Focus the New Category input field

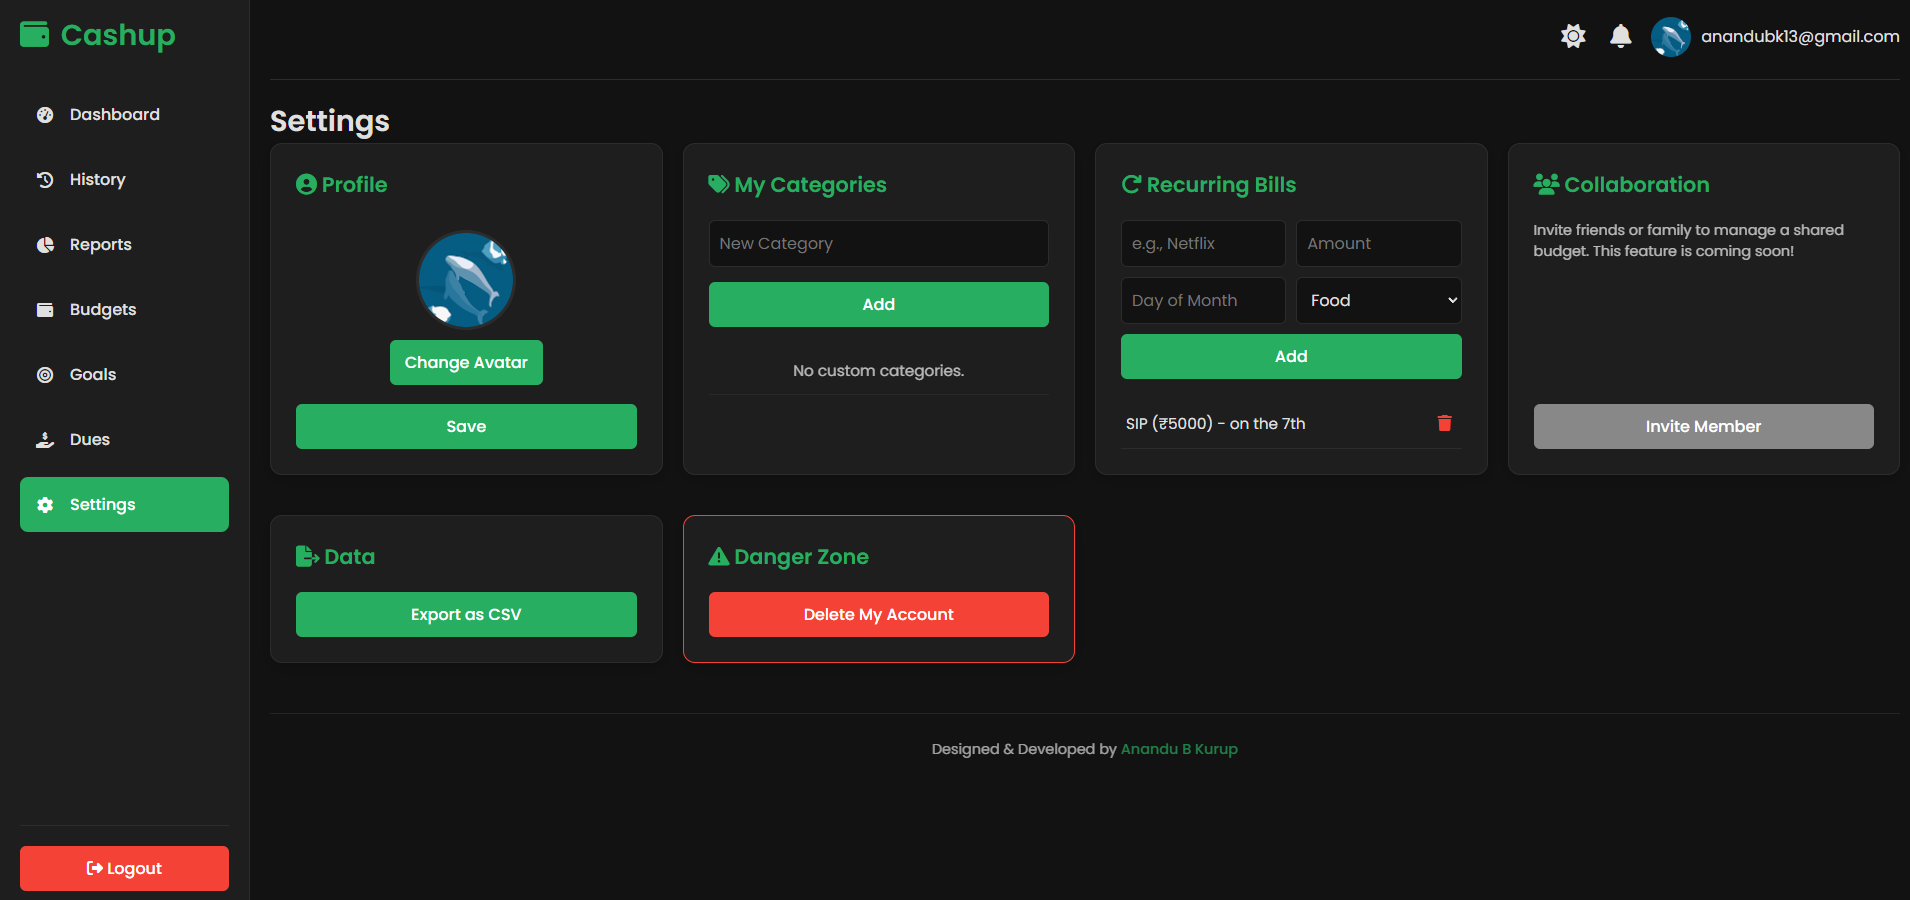click(x=878, y=243)
